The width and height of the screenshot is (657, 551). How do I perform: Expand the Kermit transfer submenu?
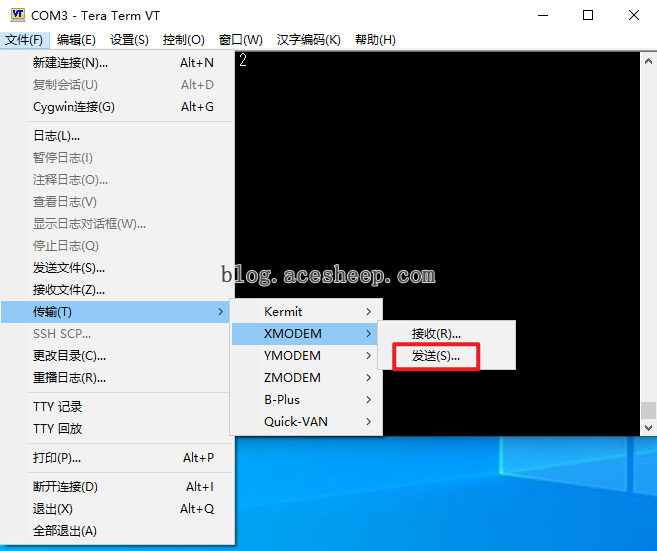307,312
